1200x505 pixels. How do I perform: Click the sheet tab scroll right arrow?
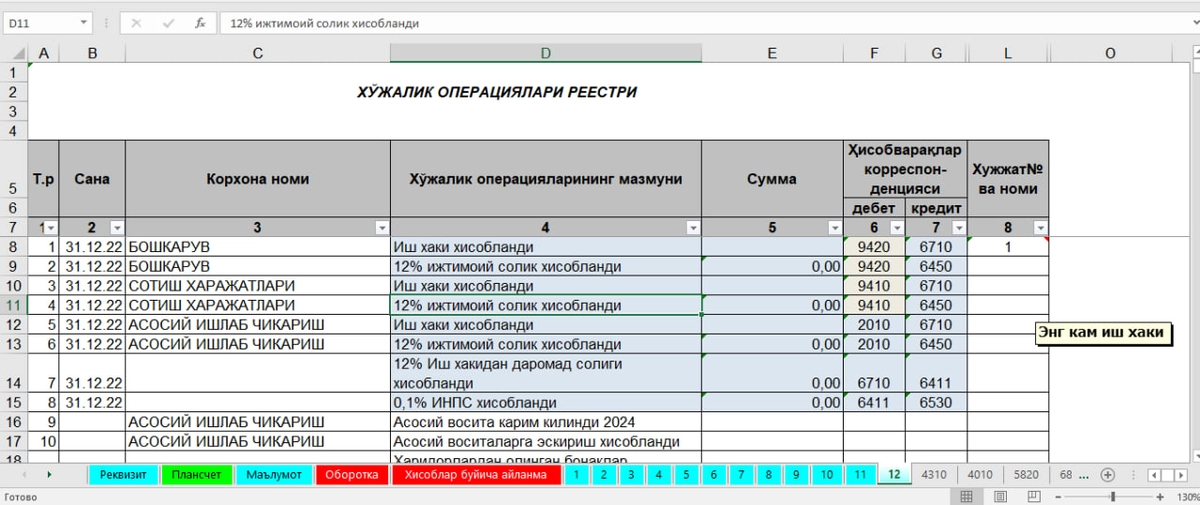pyautogui.click(x=48, y=474)
